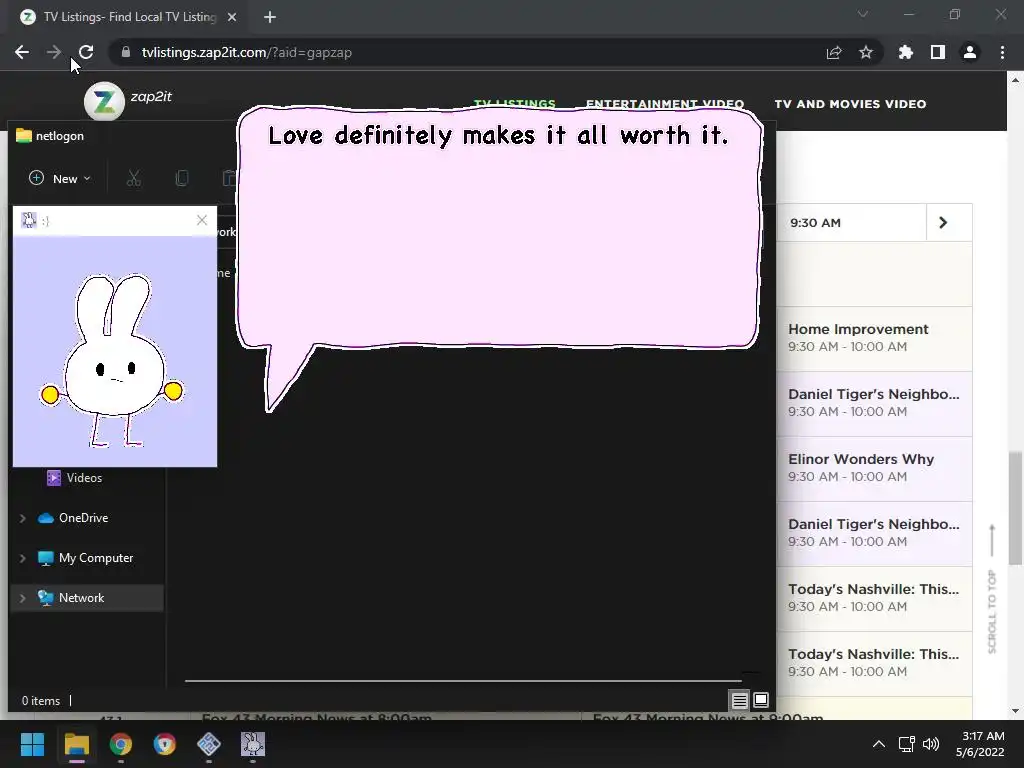The height and width of the screenshot is (768, 1024).
Task: Open Chrome's tab search chevron
Action: (863, 14)
